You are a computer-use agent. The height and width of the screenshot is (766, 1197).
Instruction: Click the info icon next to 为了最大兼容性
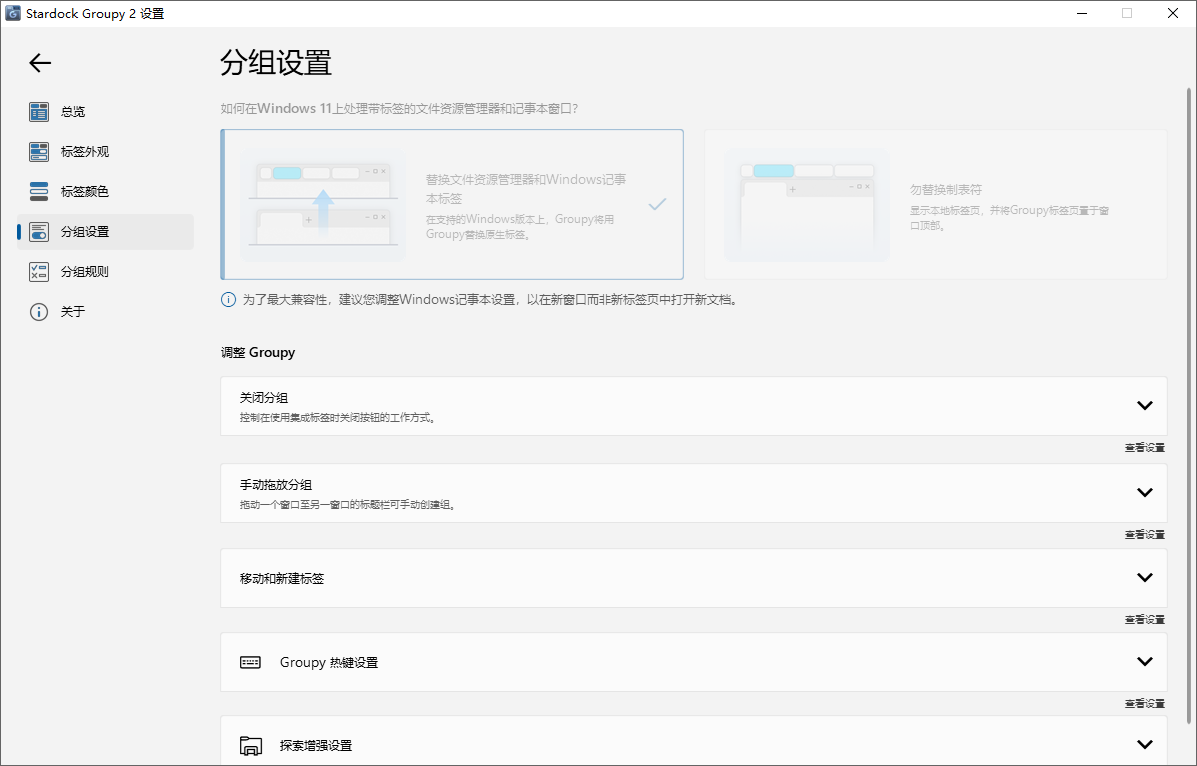(228, 299)
